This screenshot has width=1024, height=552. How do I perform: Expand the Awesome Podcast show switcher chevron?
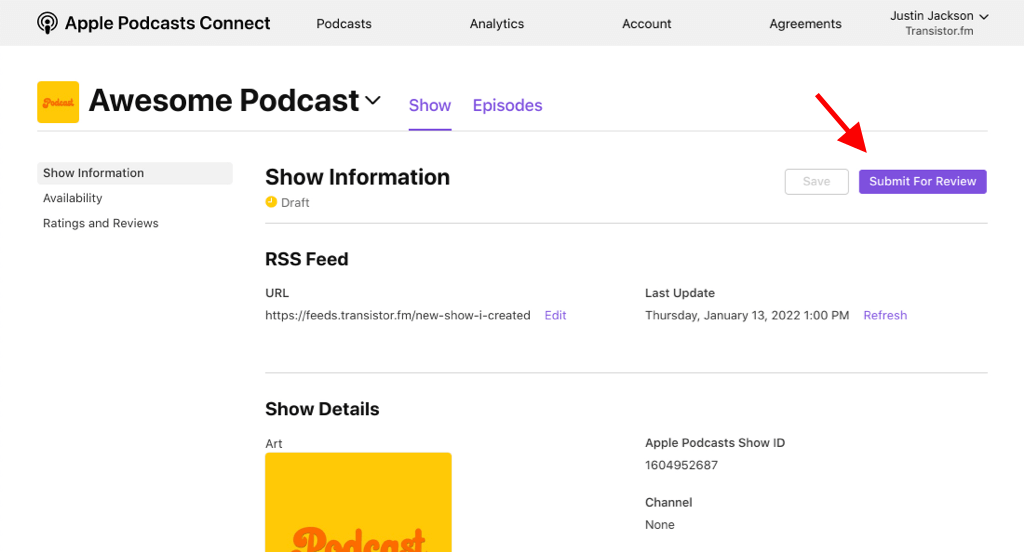point(373,100)
